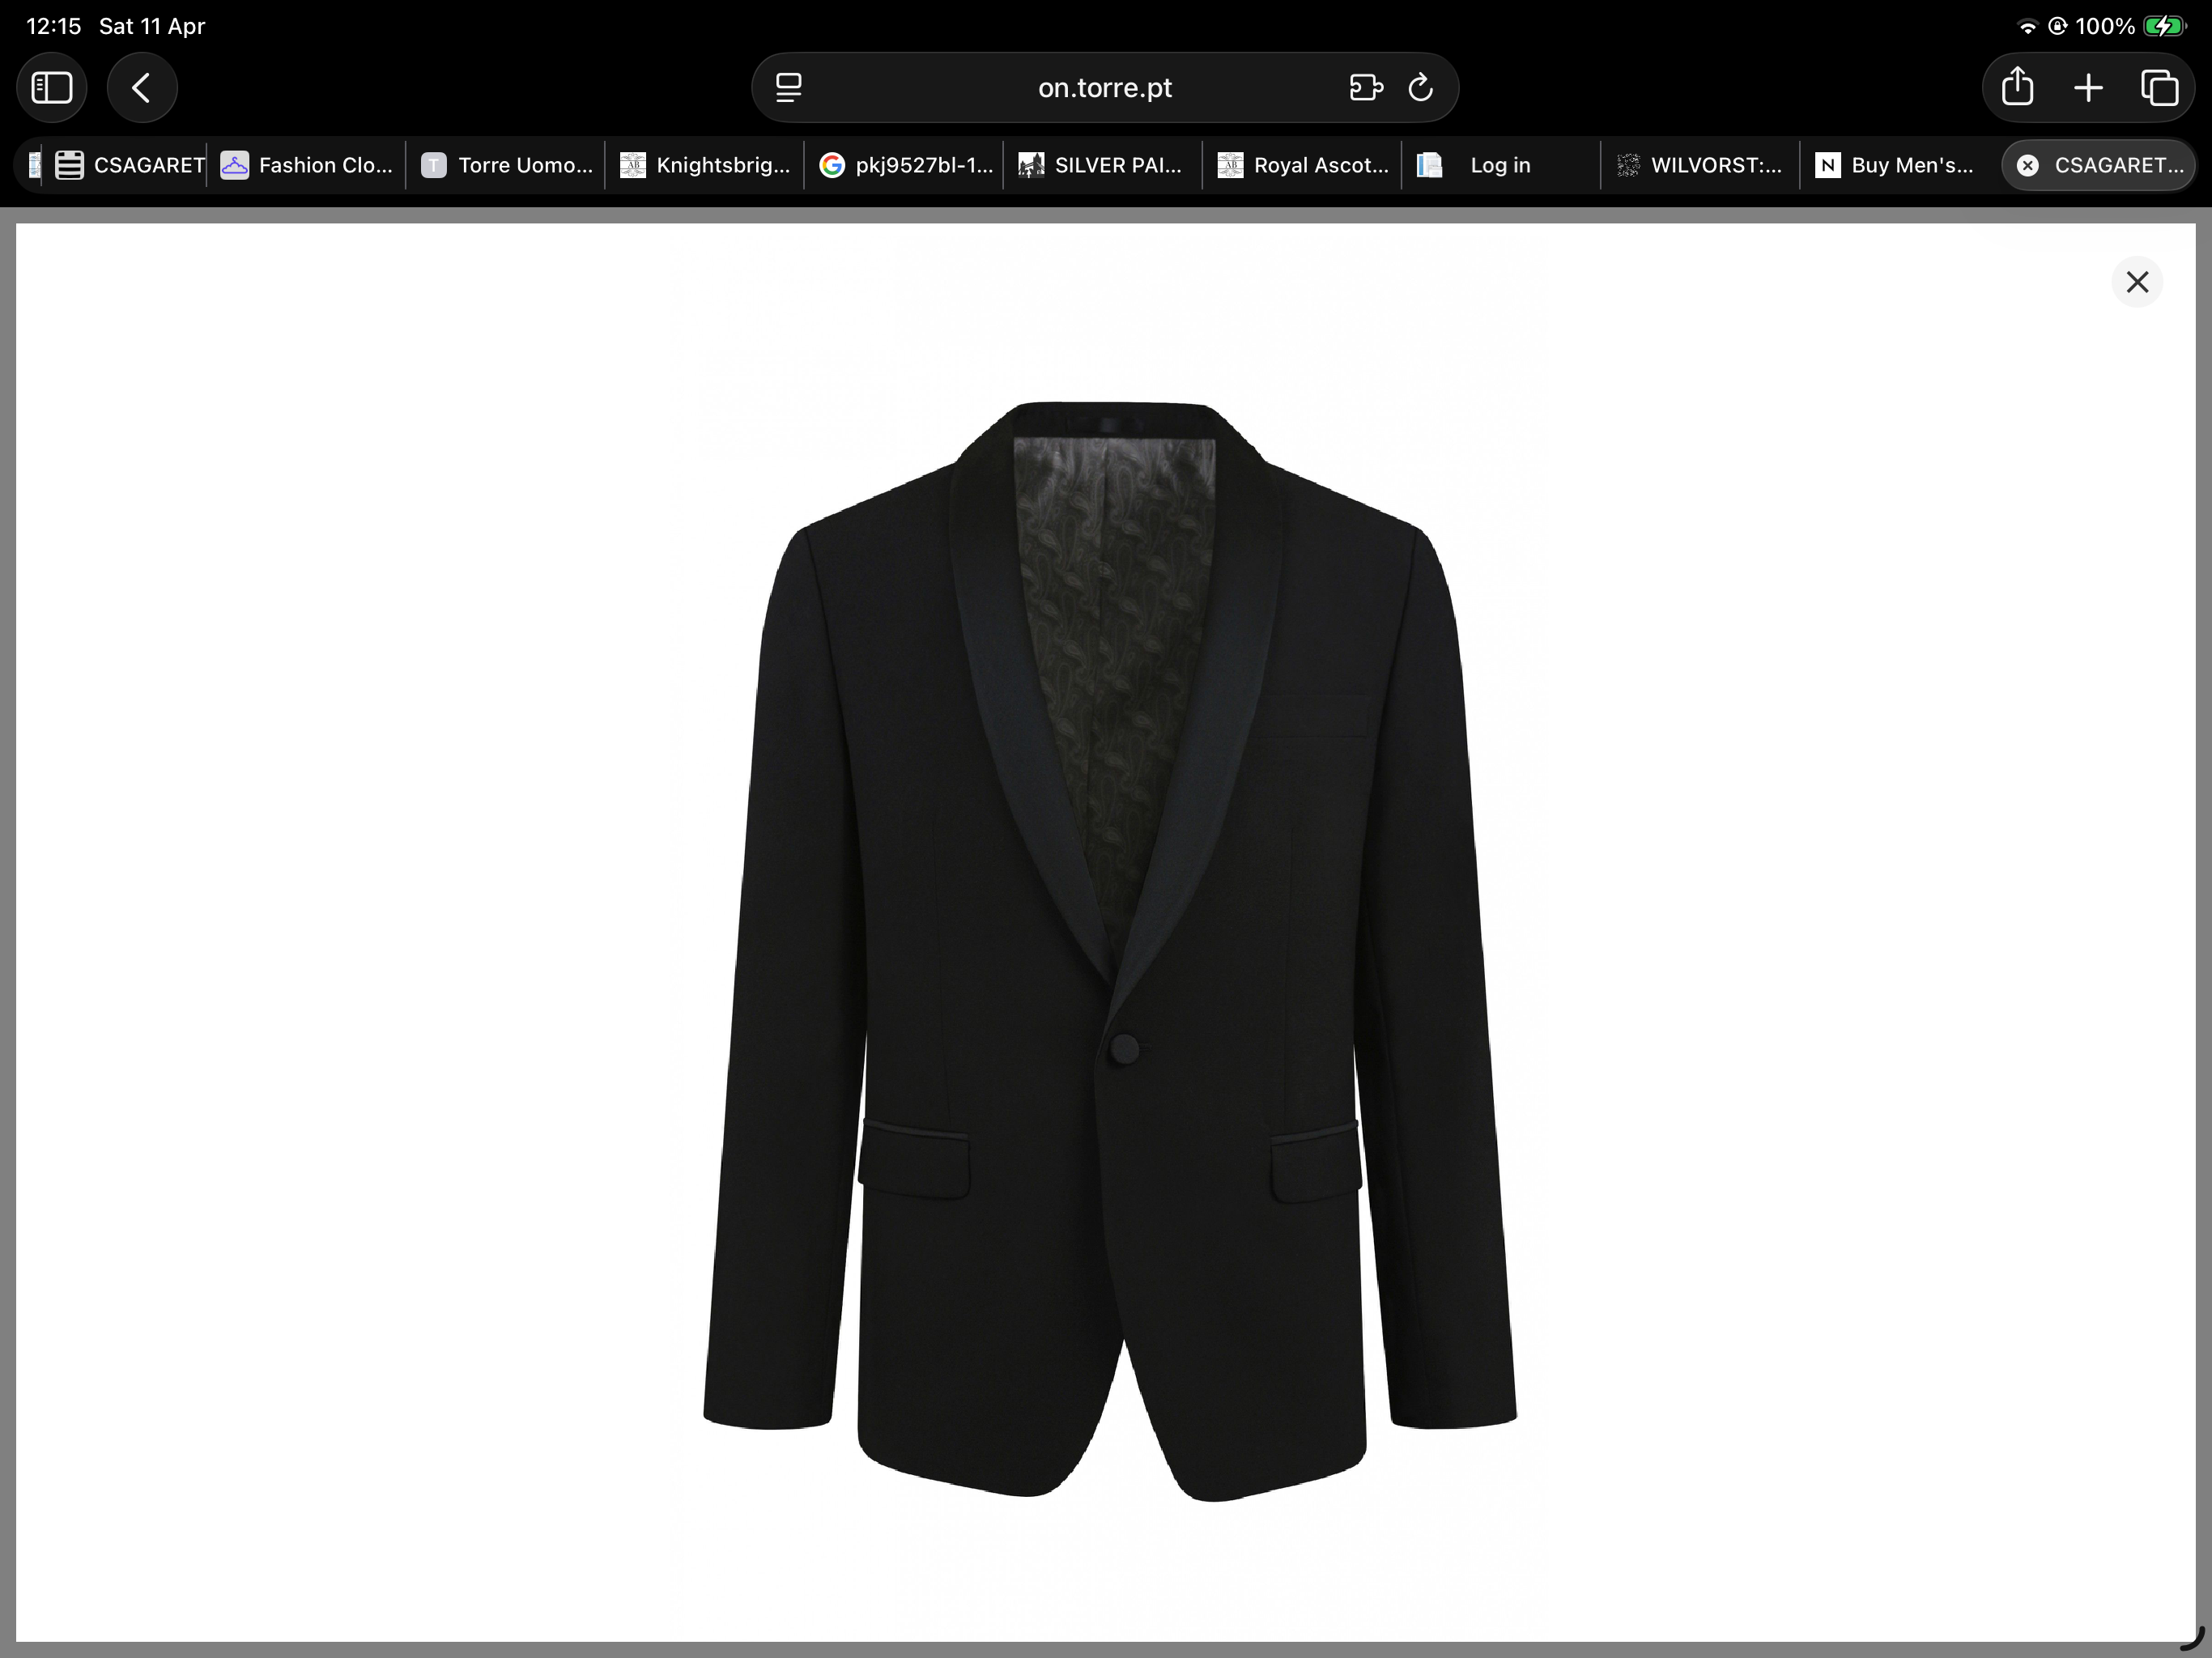Click the browser extension icon beside the address
2212x1658 pixels.
[x=1365, y=87]
